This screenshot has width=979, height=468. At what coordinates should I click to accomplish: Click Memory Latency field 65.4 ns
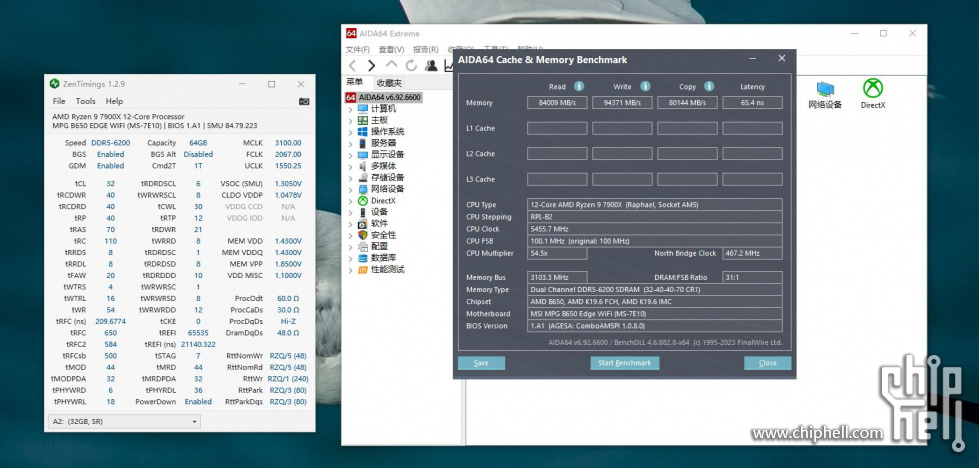click(x=752, y=103)
